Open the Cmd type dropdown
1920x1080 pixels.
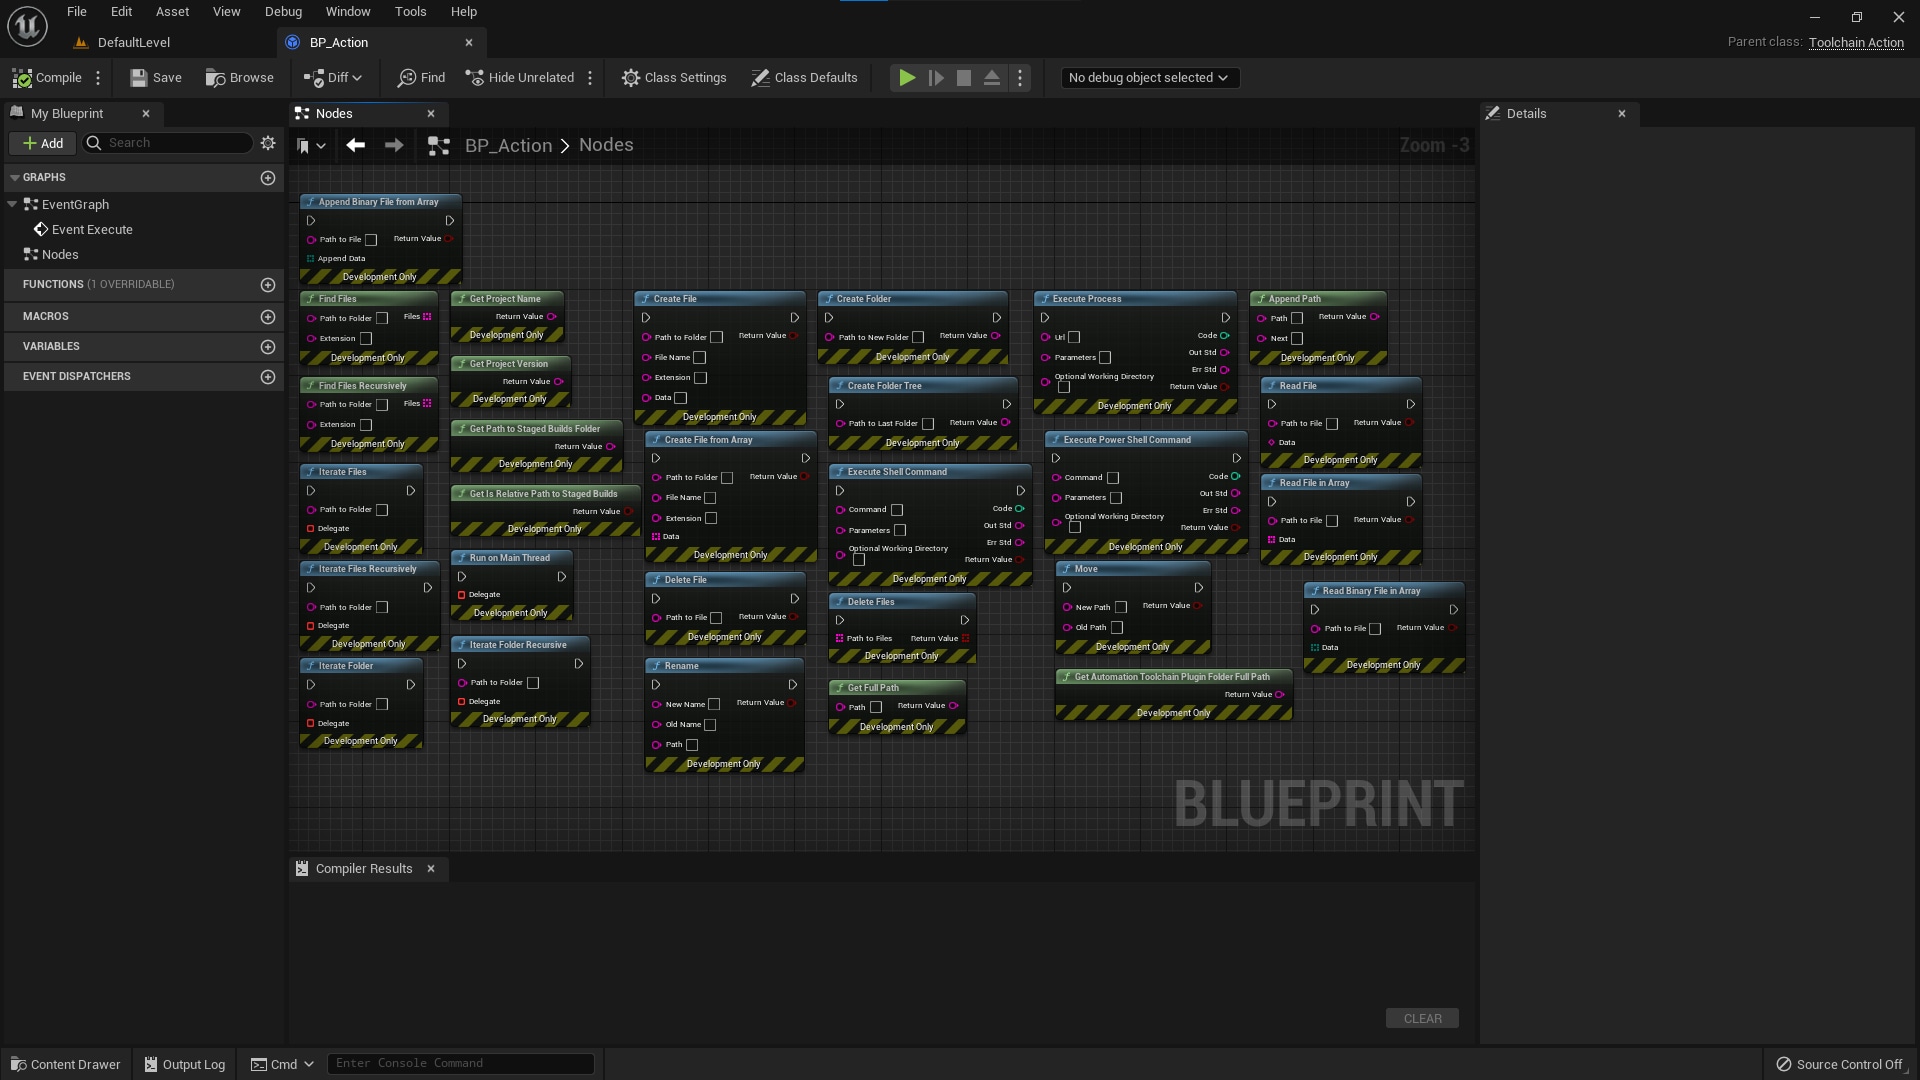282,1065
